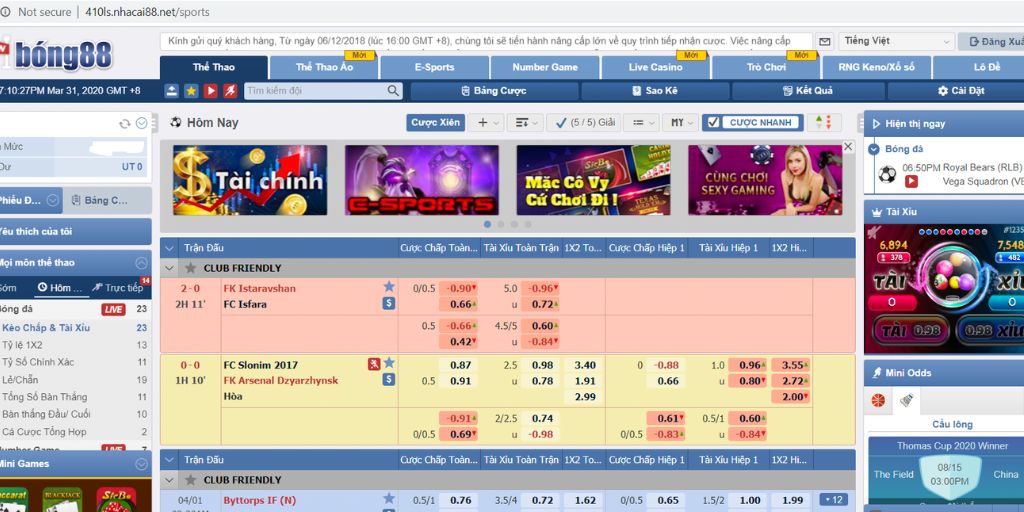The width and height of the screenshot is (1024, 512).
Task: Click the mail envelope icon beside announcement
Action: pyautogui.click(x=825, y=42)
